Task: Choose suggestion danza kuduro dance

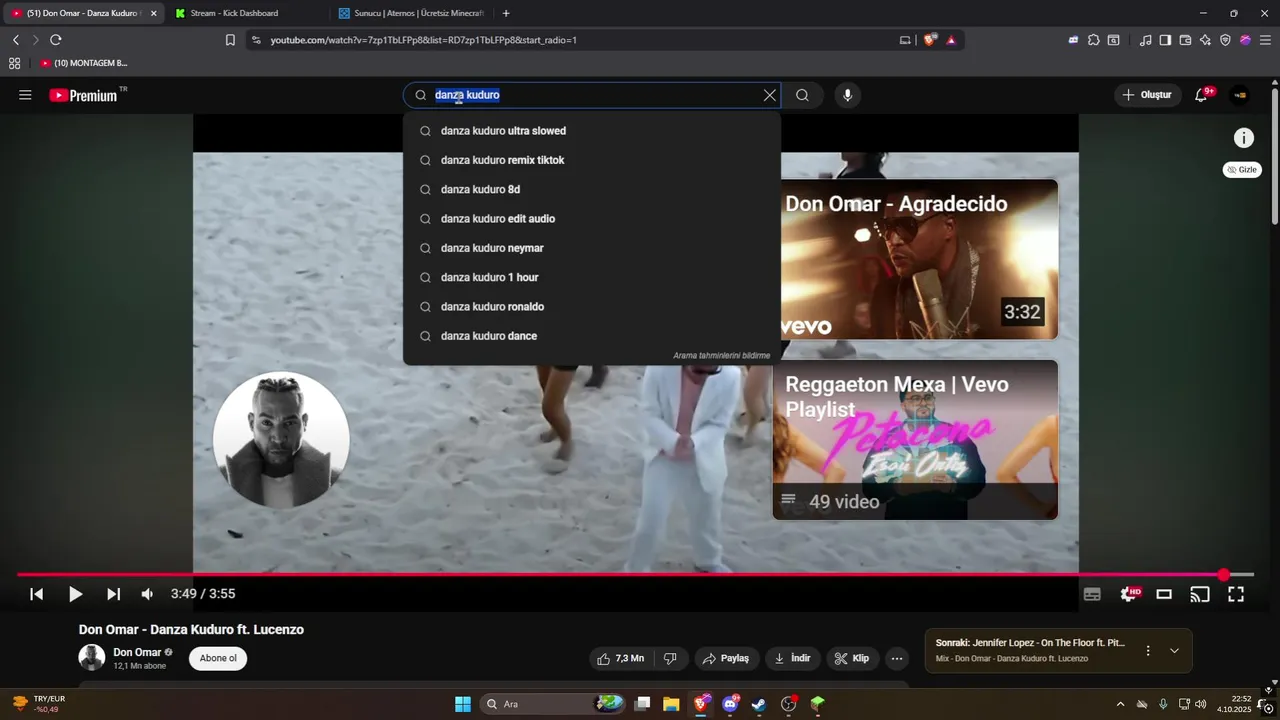Action: click(x=592, y=336)
